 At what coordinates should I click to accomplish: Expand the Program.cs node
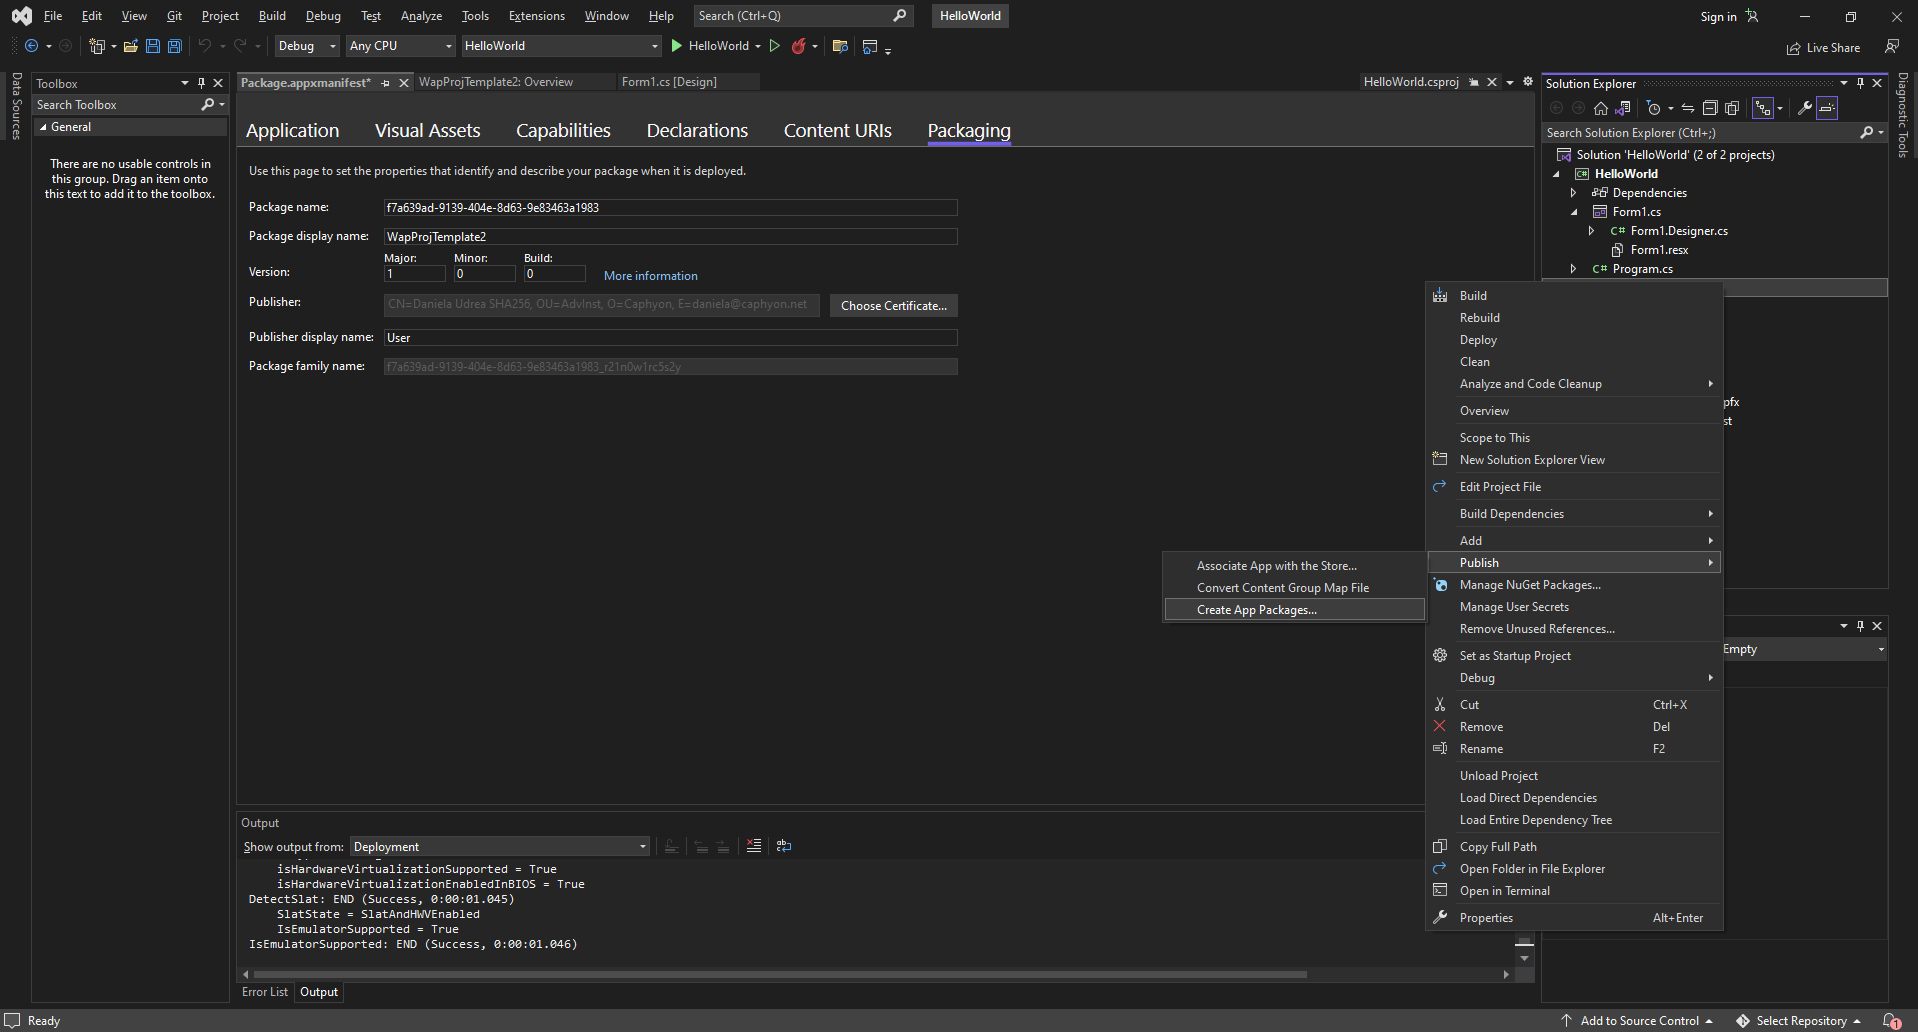coord(1574,269)
